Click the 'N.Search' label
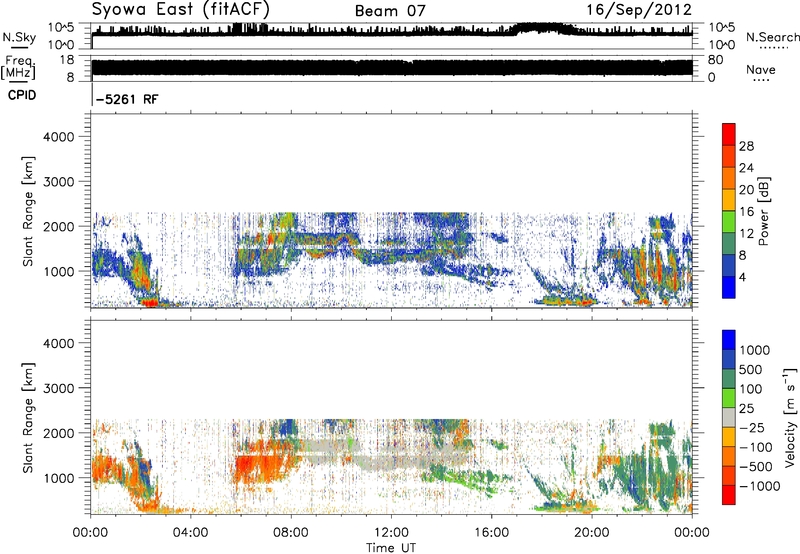The height and width of the screenshot is (554, 800). pos(773,37)
